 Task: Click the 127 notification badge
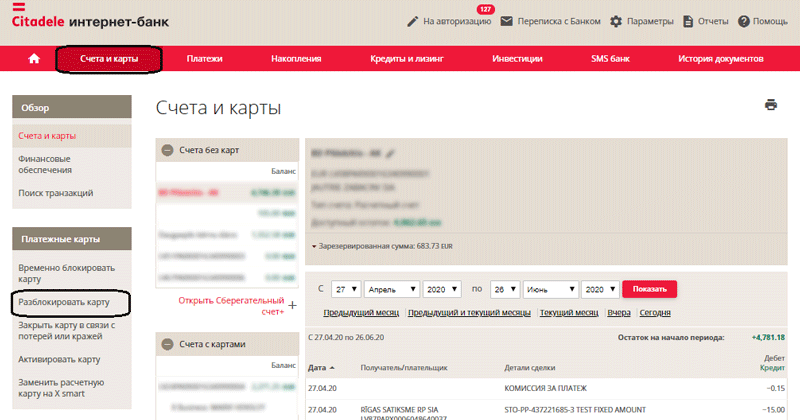pyautogui.click(x=485, y=9)
